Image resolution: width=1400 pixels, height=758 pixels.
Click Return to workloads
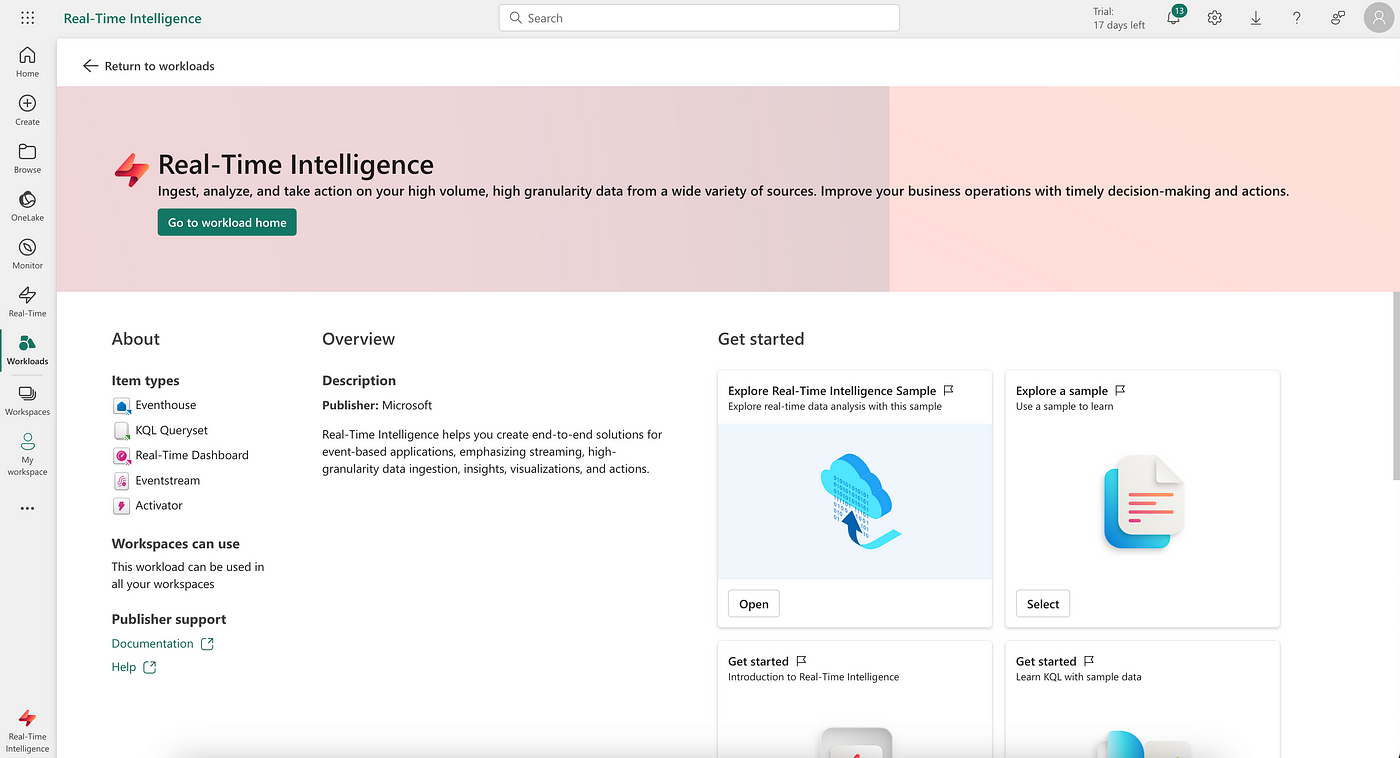tap(149, 66)
